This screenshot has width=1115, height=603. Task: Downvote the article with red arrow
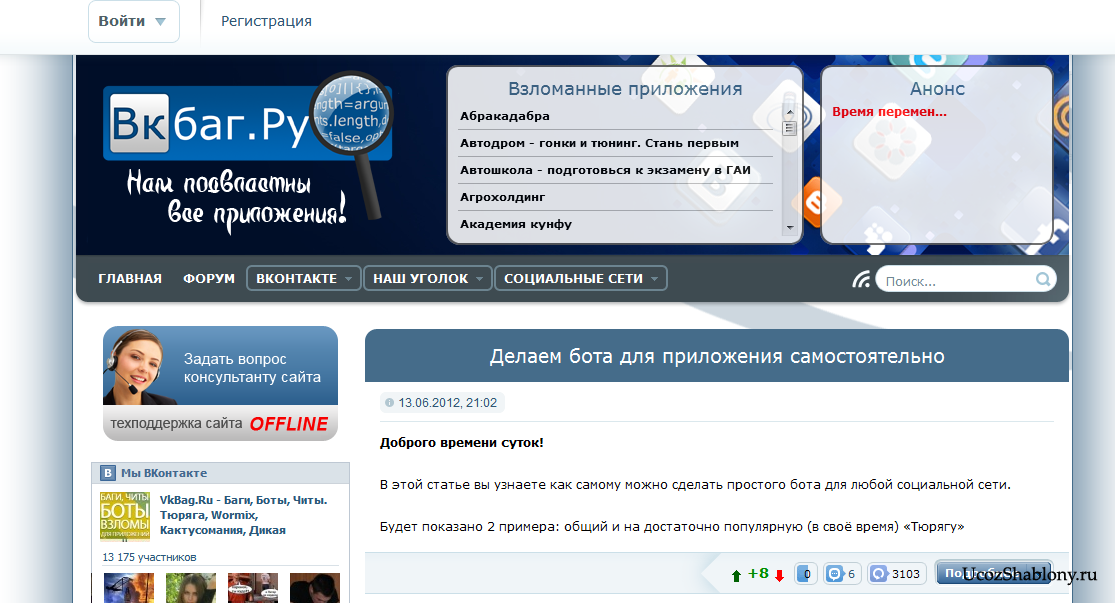click(779, 575)
